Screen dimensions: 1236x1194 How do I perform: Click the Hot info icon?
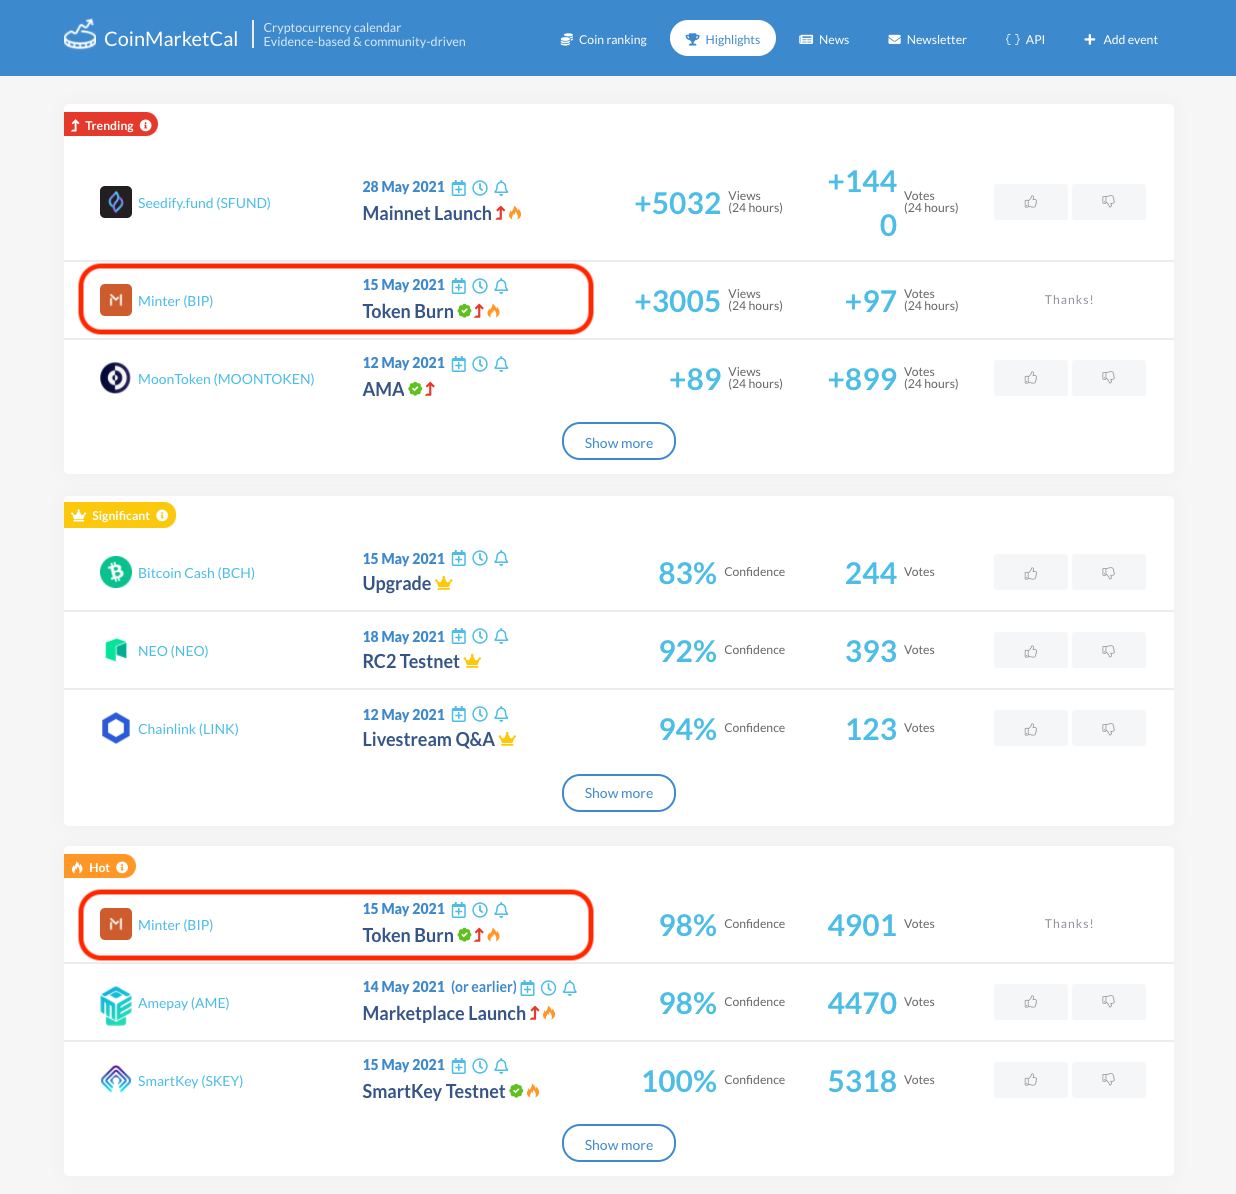[x=122, y=867]
